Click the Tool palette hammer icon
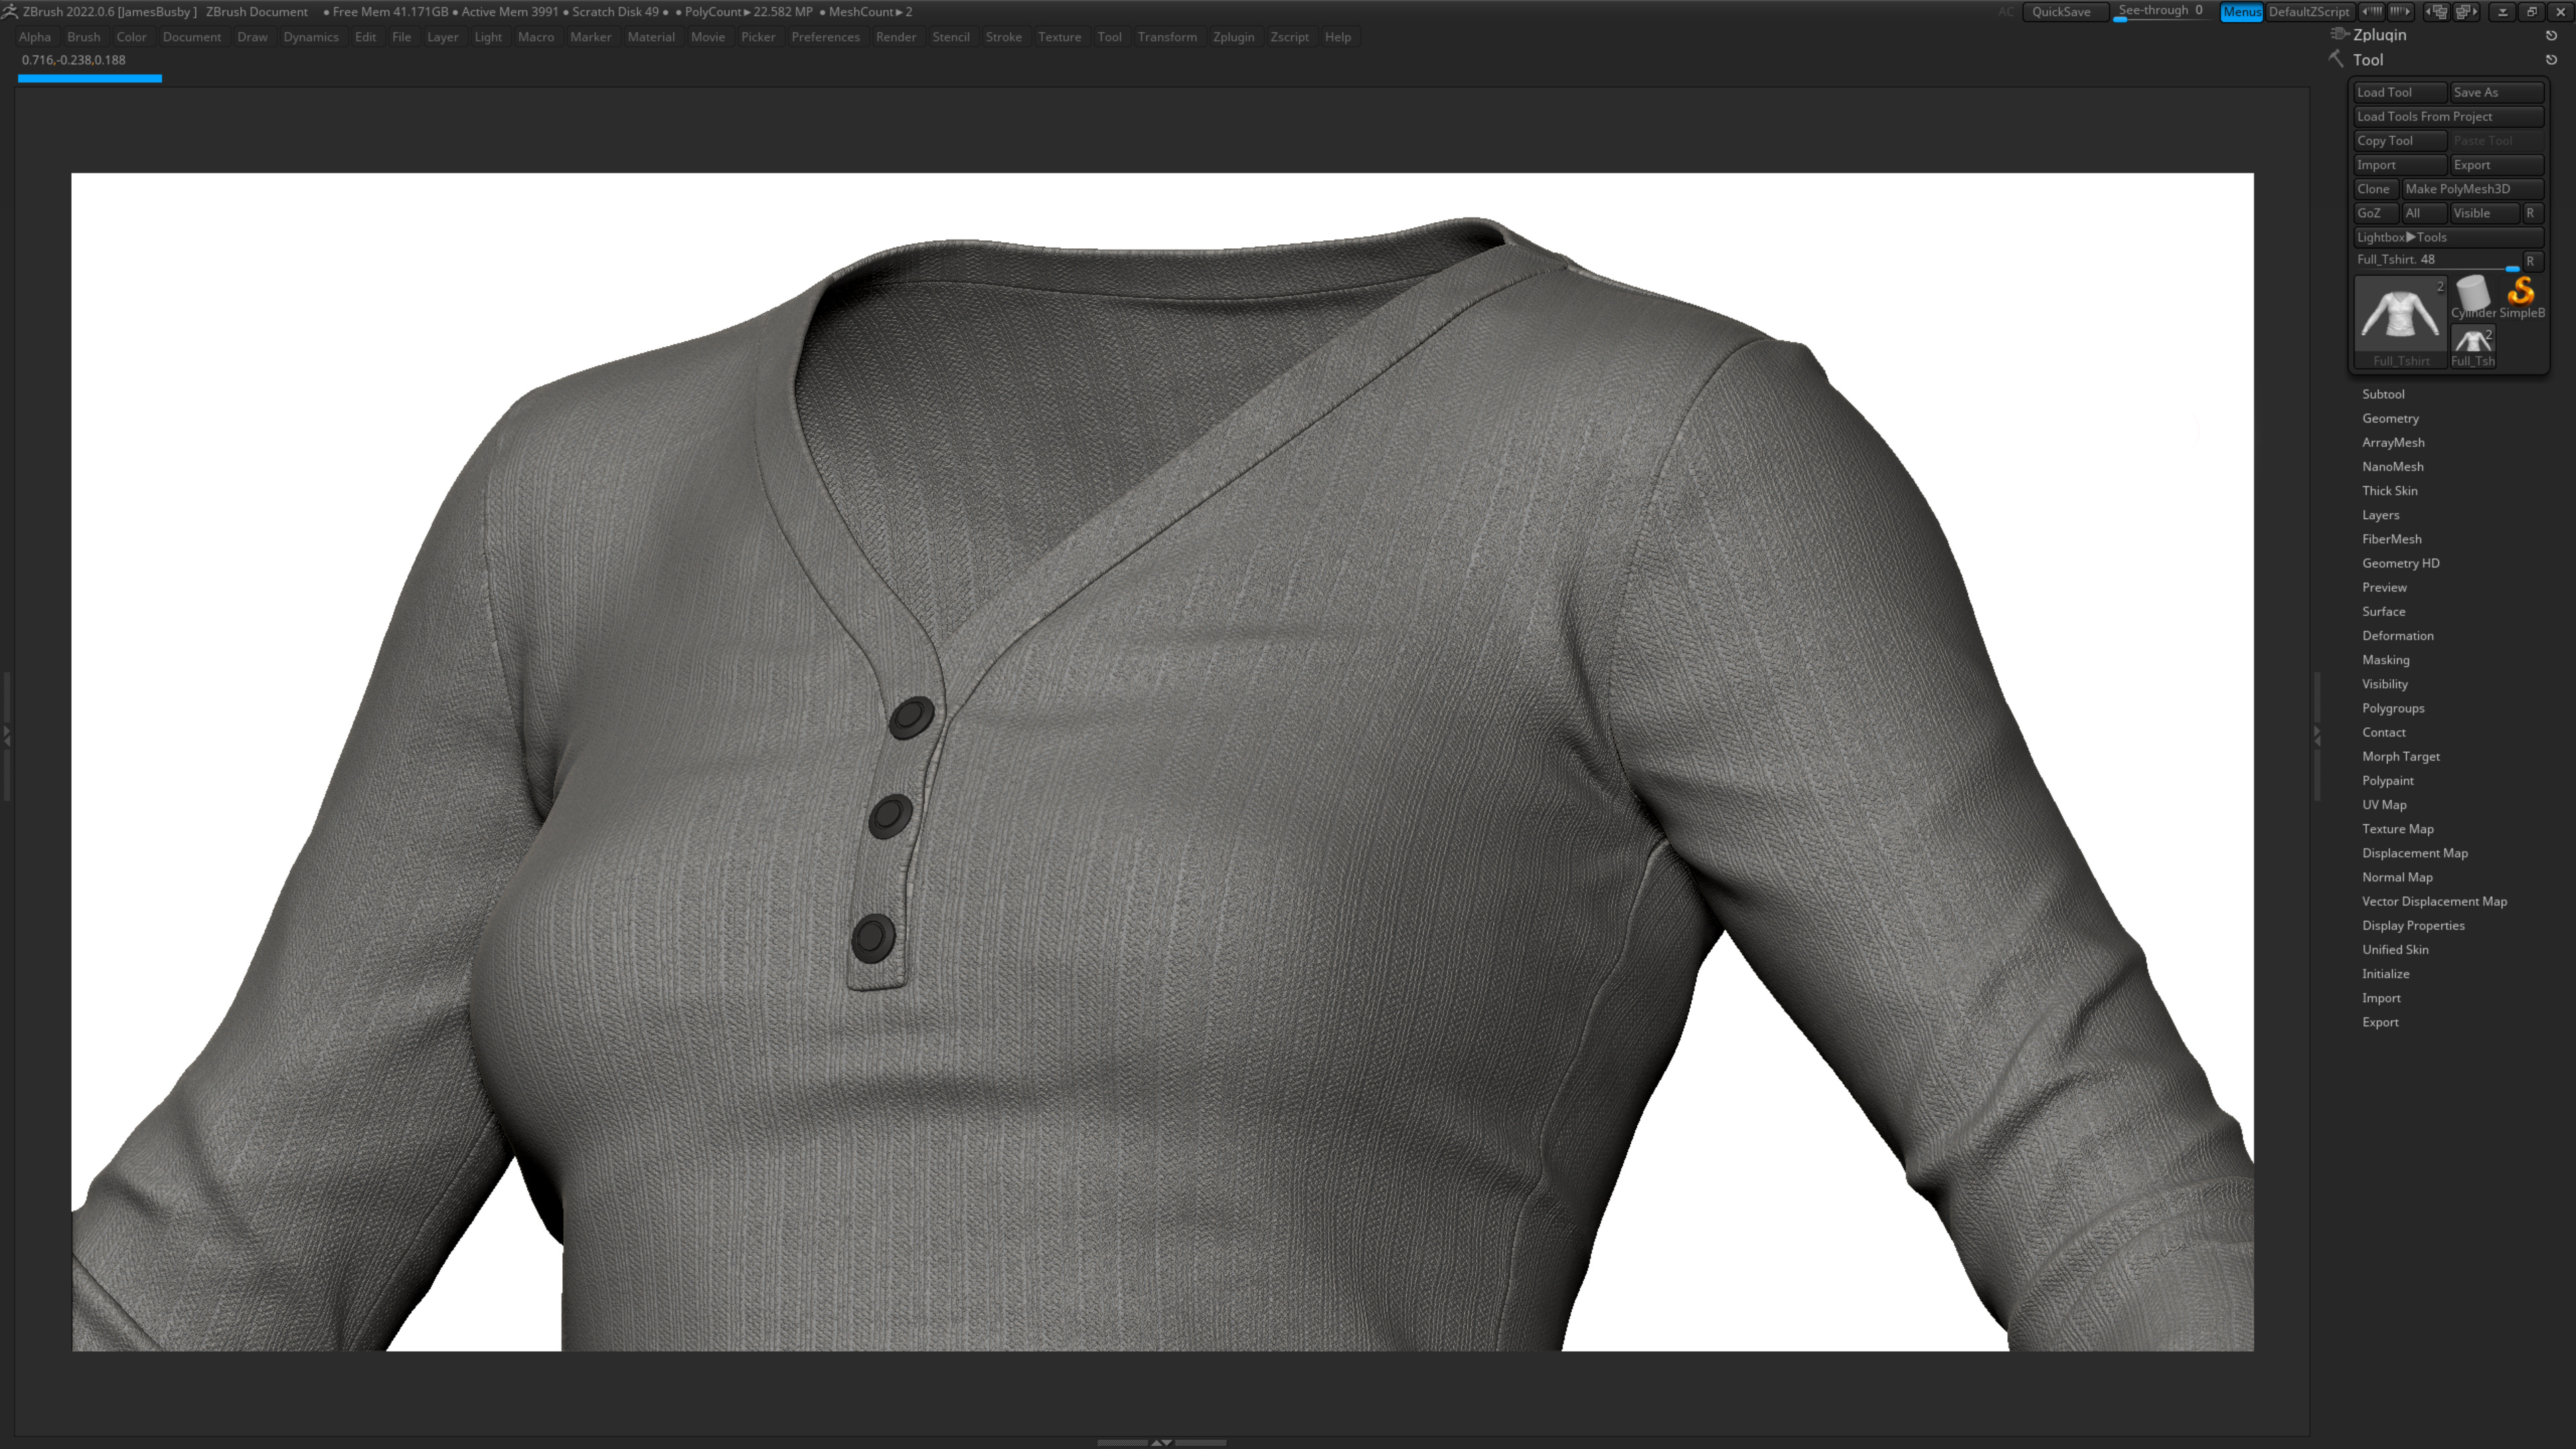This screenshot has width=2576, height=1449. click(x=2336, y=59)
